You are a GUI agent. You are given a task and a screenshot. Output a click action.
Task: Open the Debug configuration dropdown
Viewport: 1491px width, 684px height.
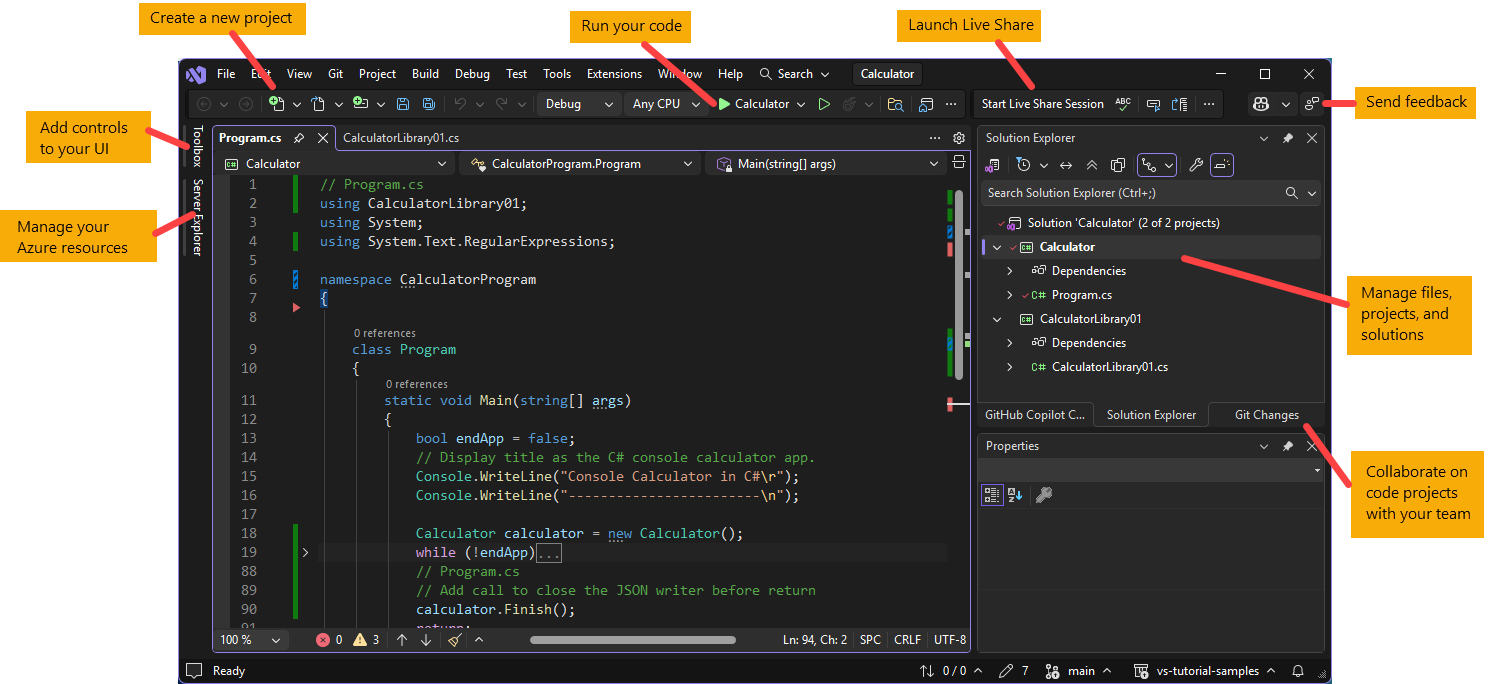[579, 103]
